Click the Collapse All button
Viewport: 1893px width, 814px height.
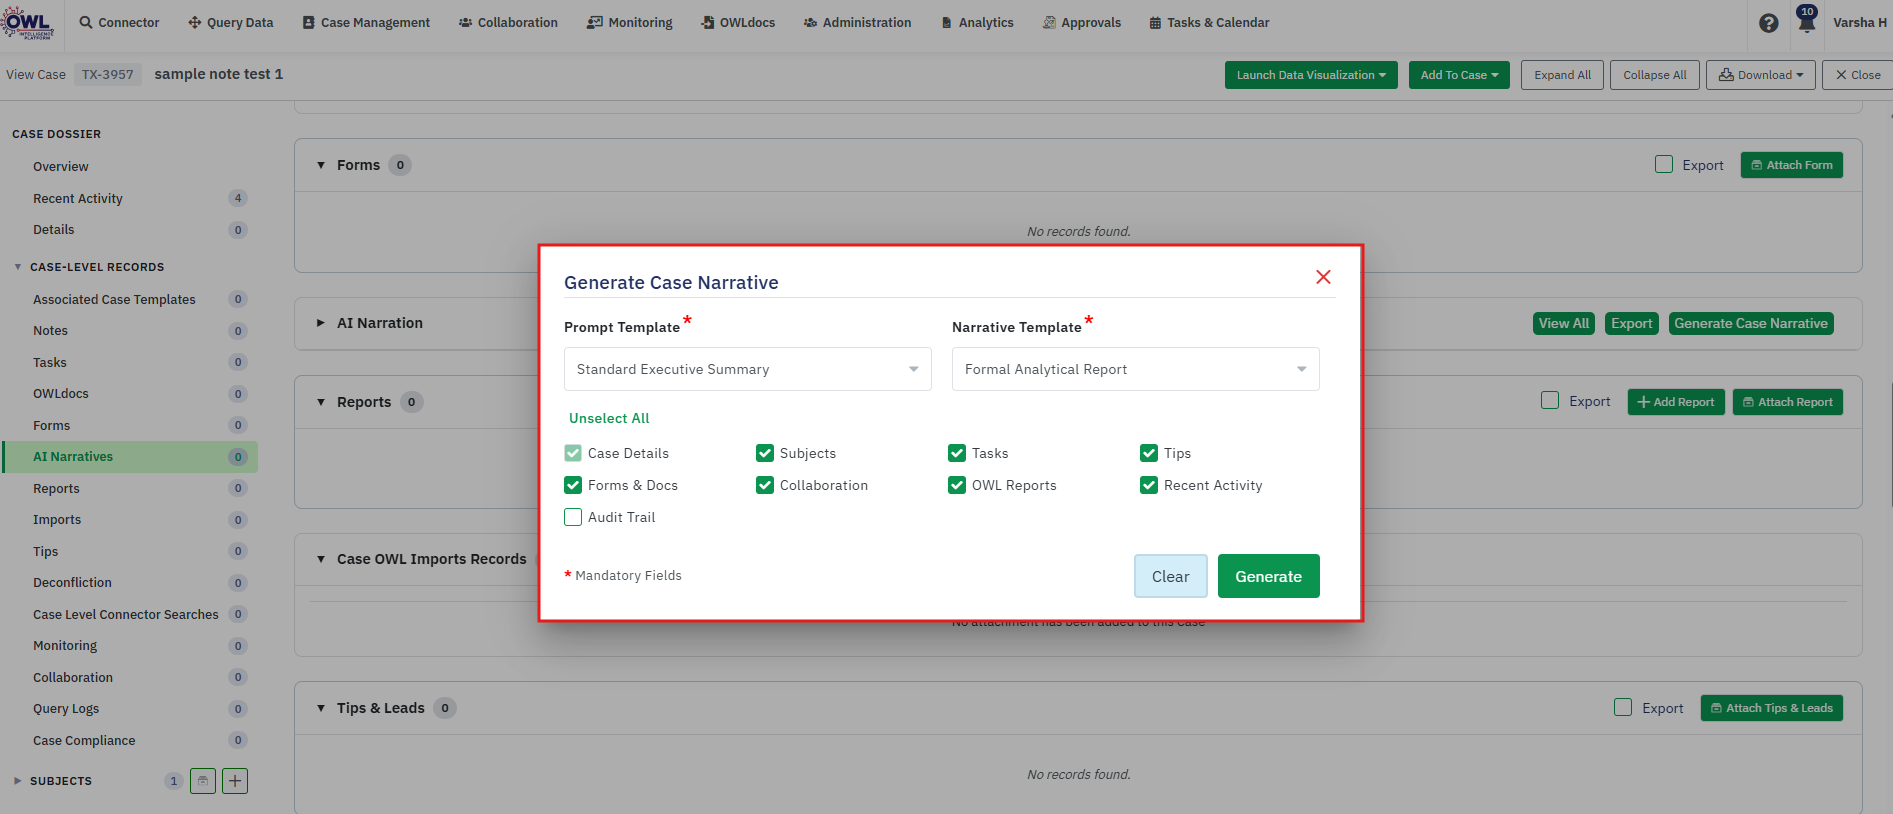point(1655,75)
